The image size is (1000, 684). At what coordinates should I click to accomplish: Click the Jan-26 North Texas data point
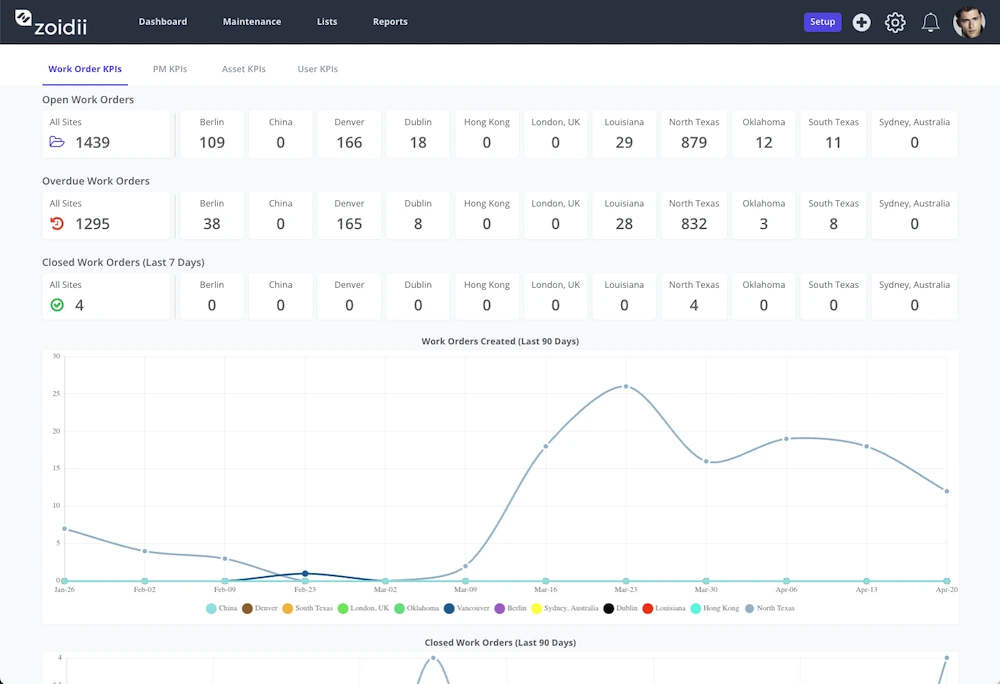click(x=64, y=528)
